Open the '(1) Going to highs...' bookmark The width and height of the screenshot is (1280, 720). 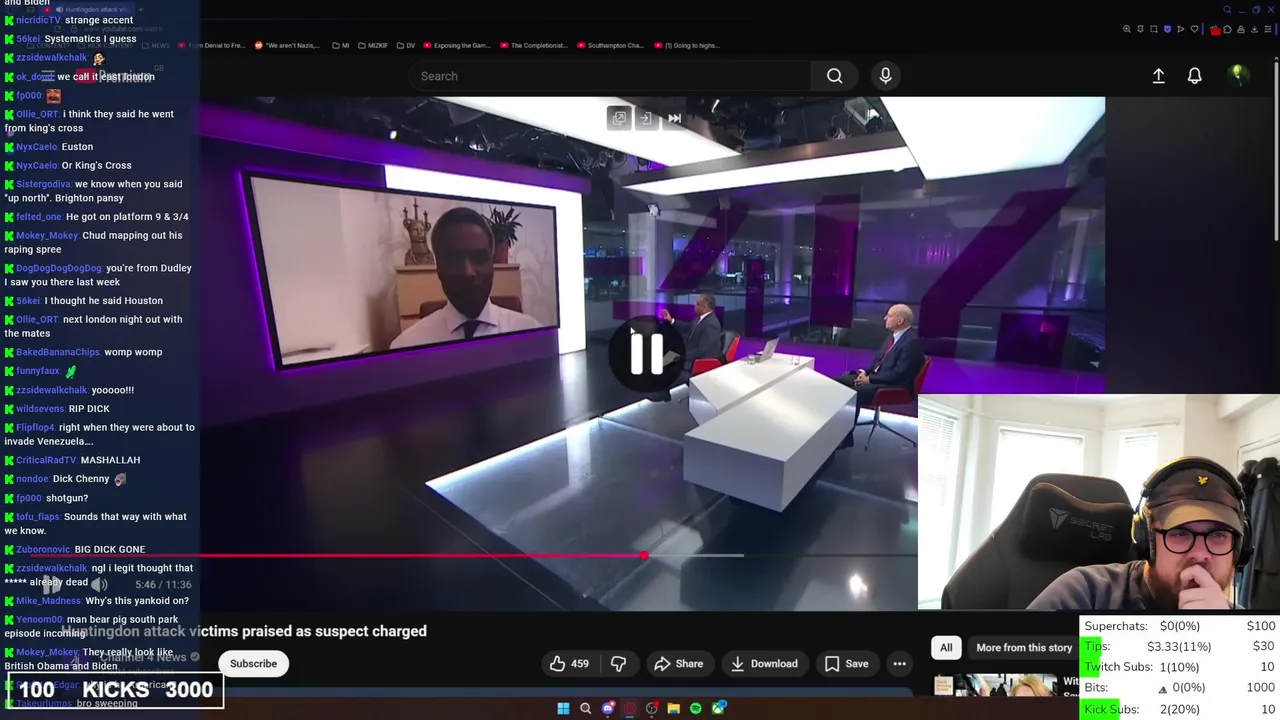(x=686, y=45)
